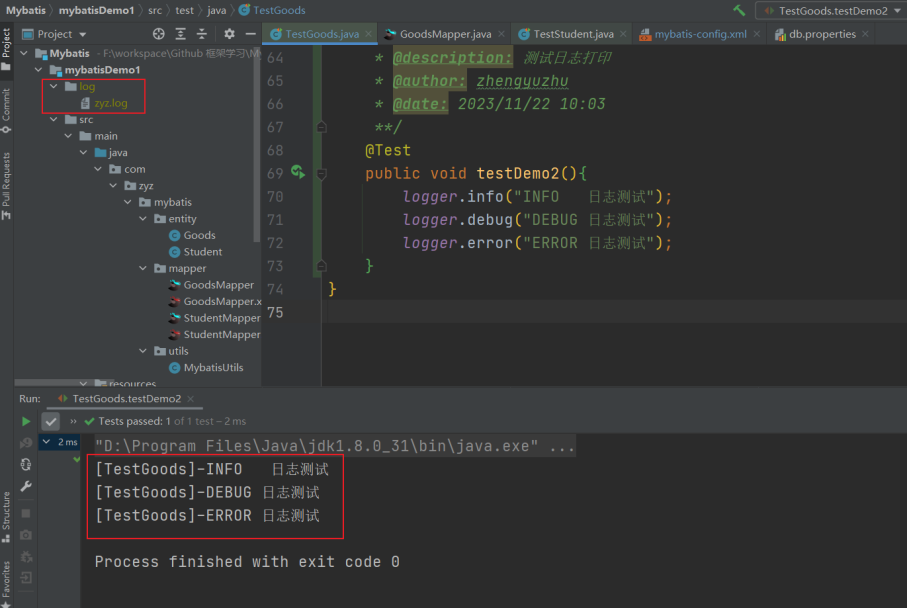Switch to the GoodsMapper.java tab
This screenshot has height=608, width=907.
point(445,34)
